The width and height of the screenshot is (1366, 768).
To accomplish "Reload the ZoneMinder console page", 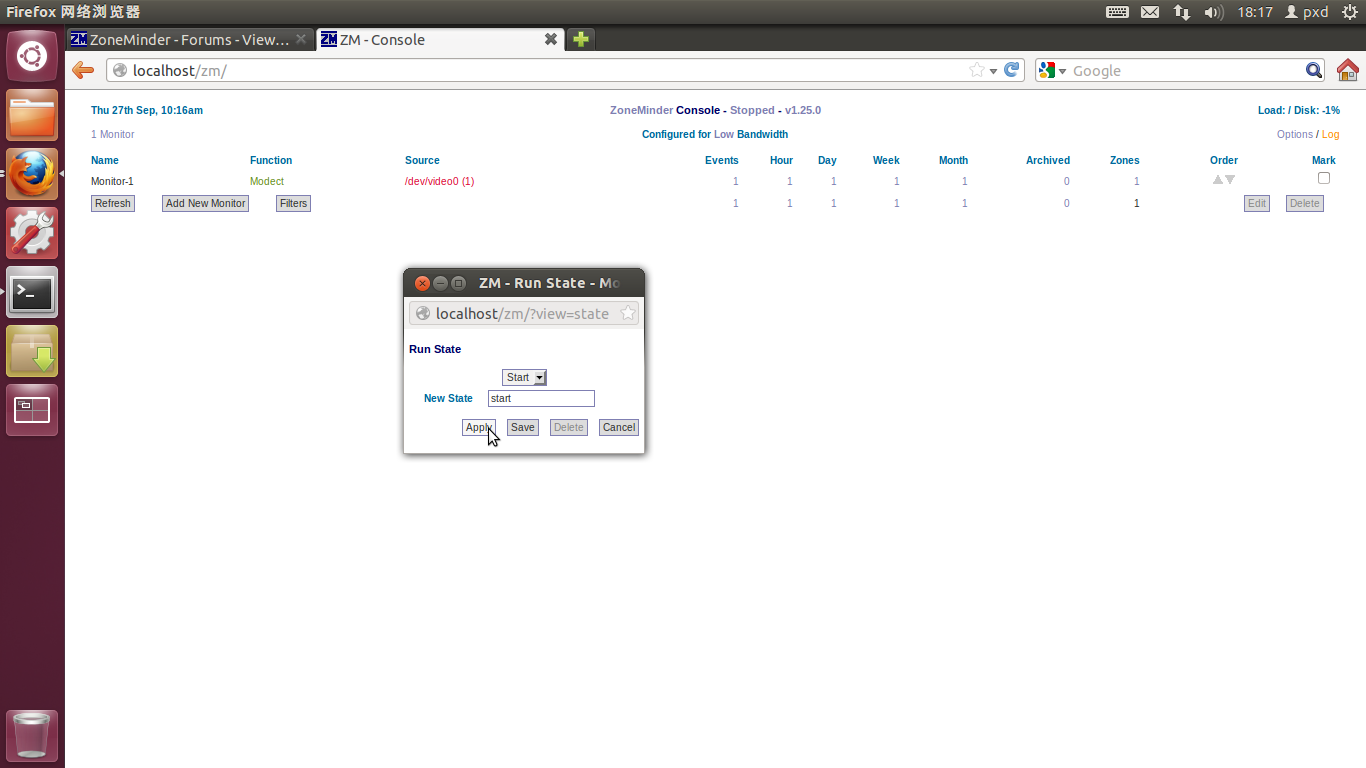I will point(1012,70).
